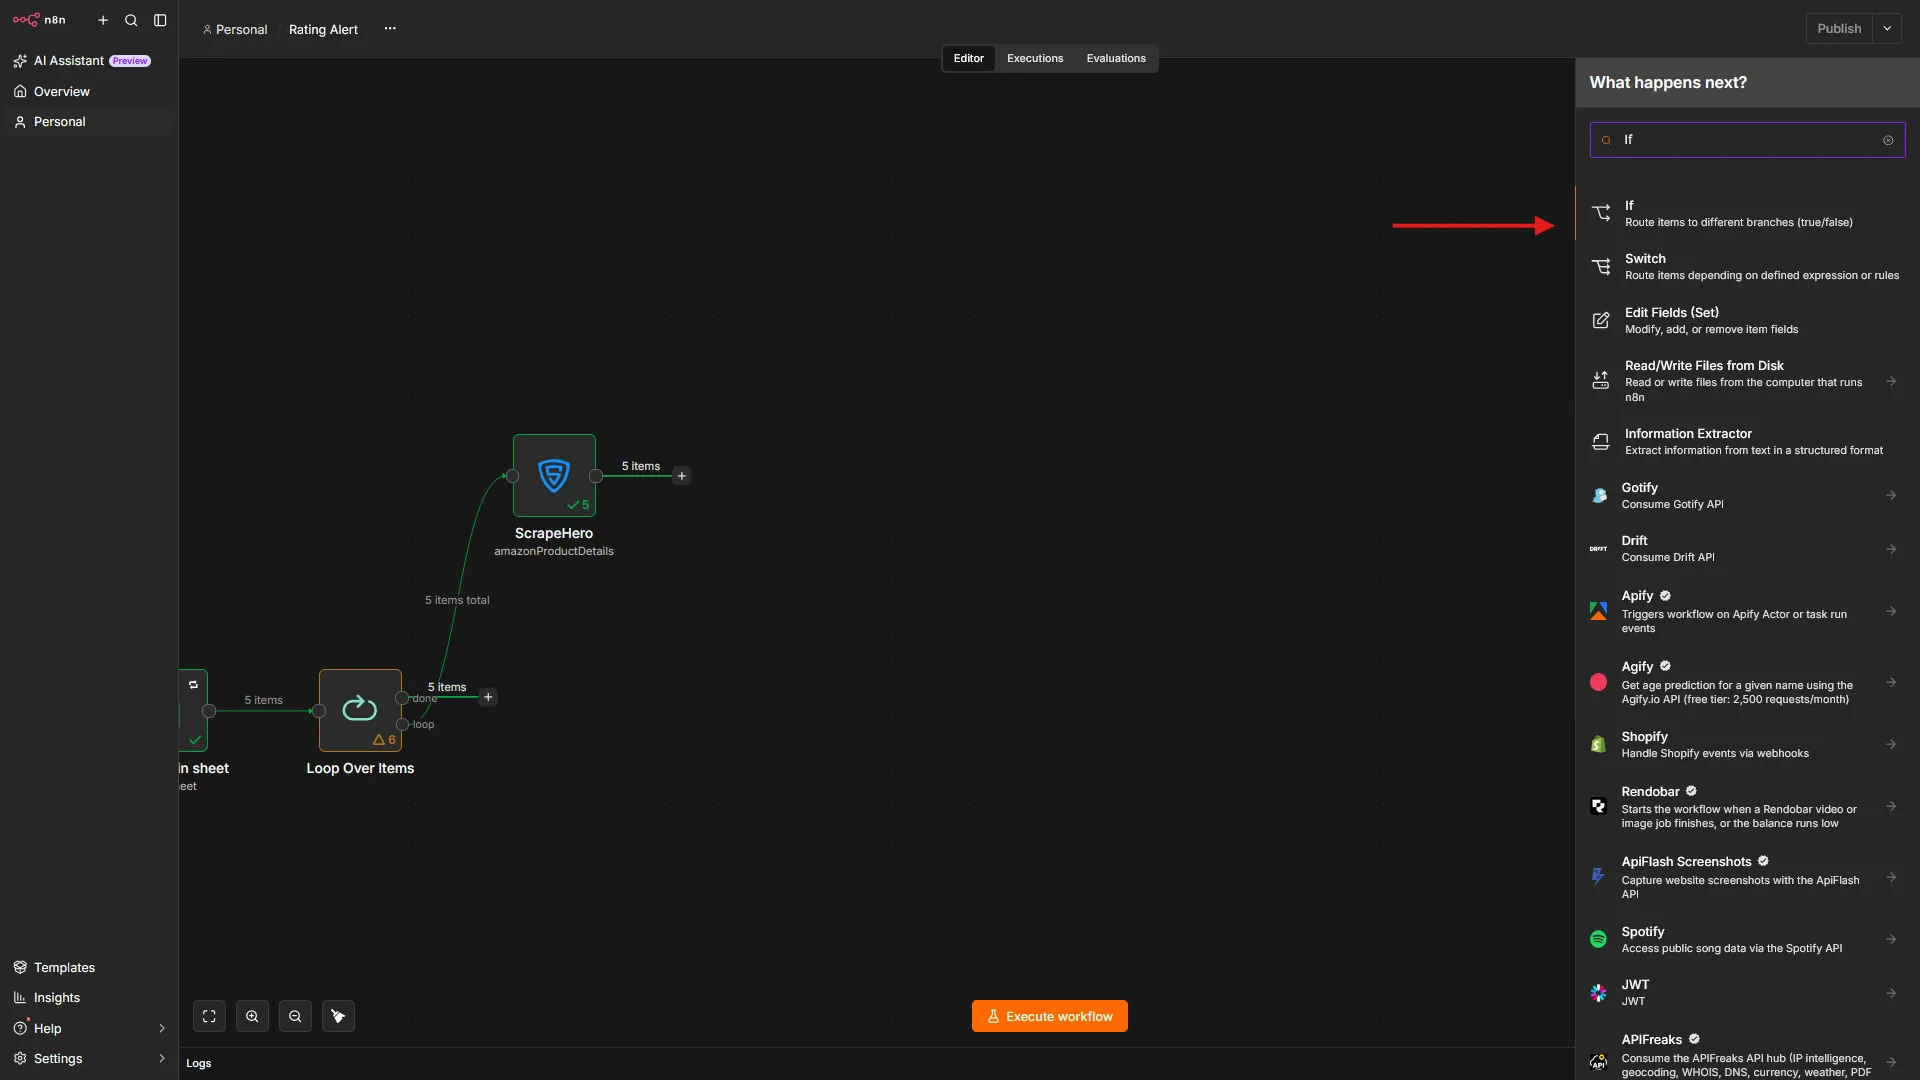Click the Publish button
This screenshot has width=1920, height=1080.
coord(1839,29)
